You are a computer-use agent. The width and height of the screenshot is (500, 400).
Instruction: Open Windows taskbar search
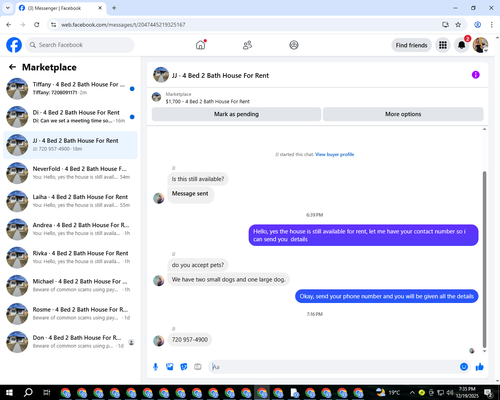click(x=28, y=392)
